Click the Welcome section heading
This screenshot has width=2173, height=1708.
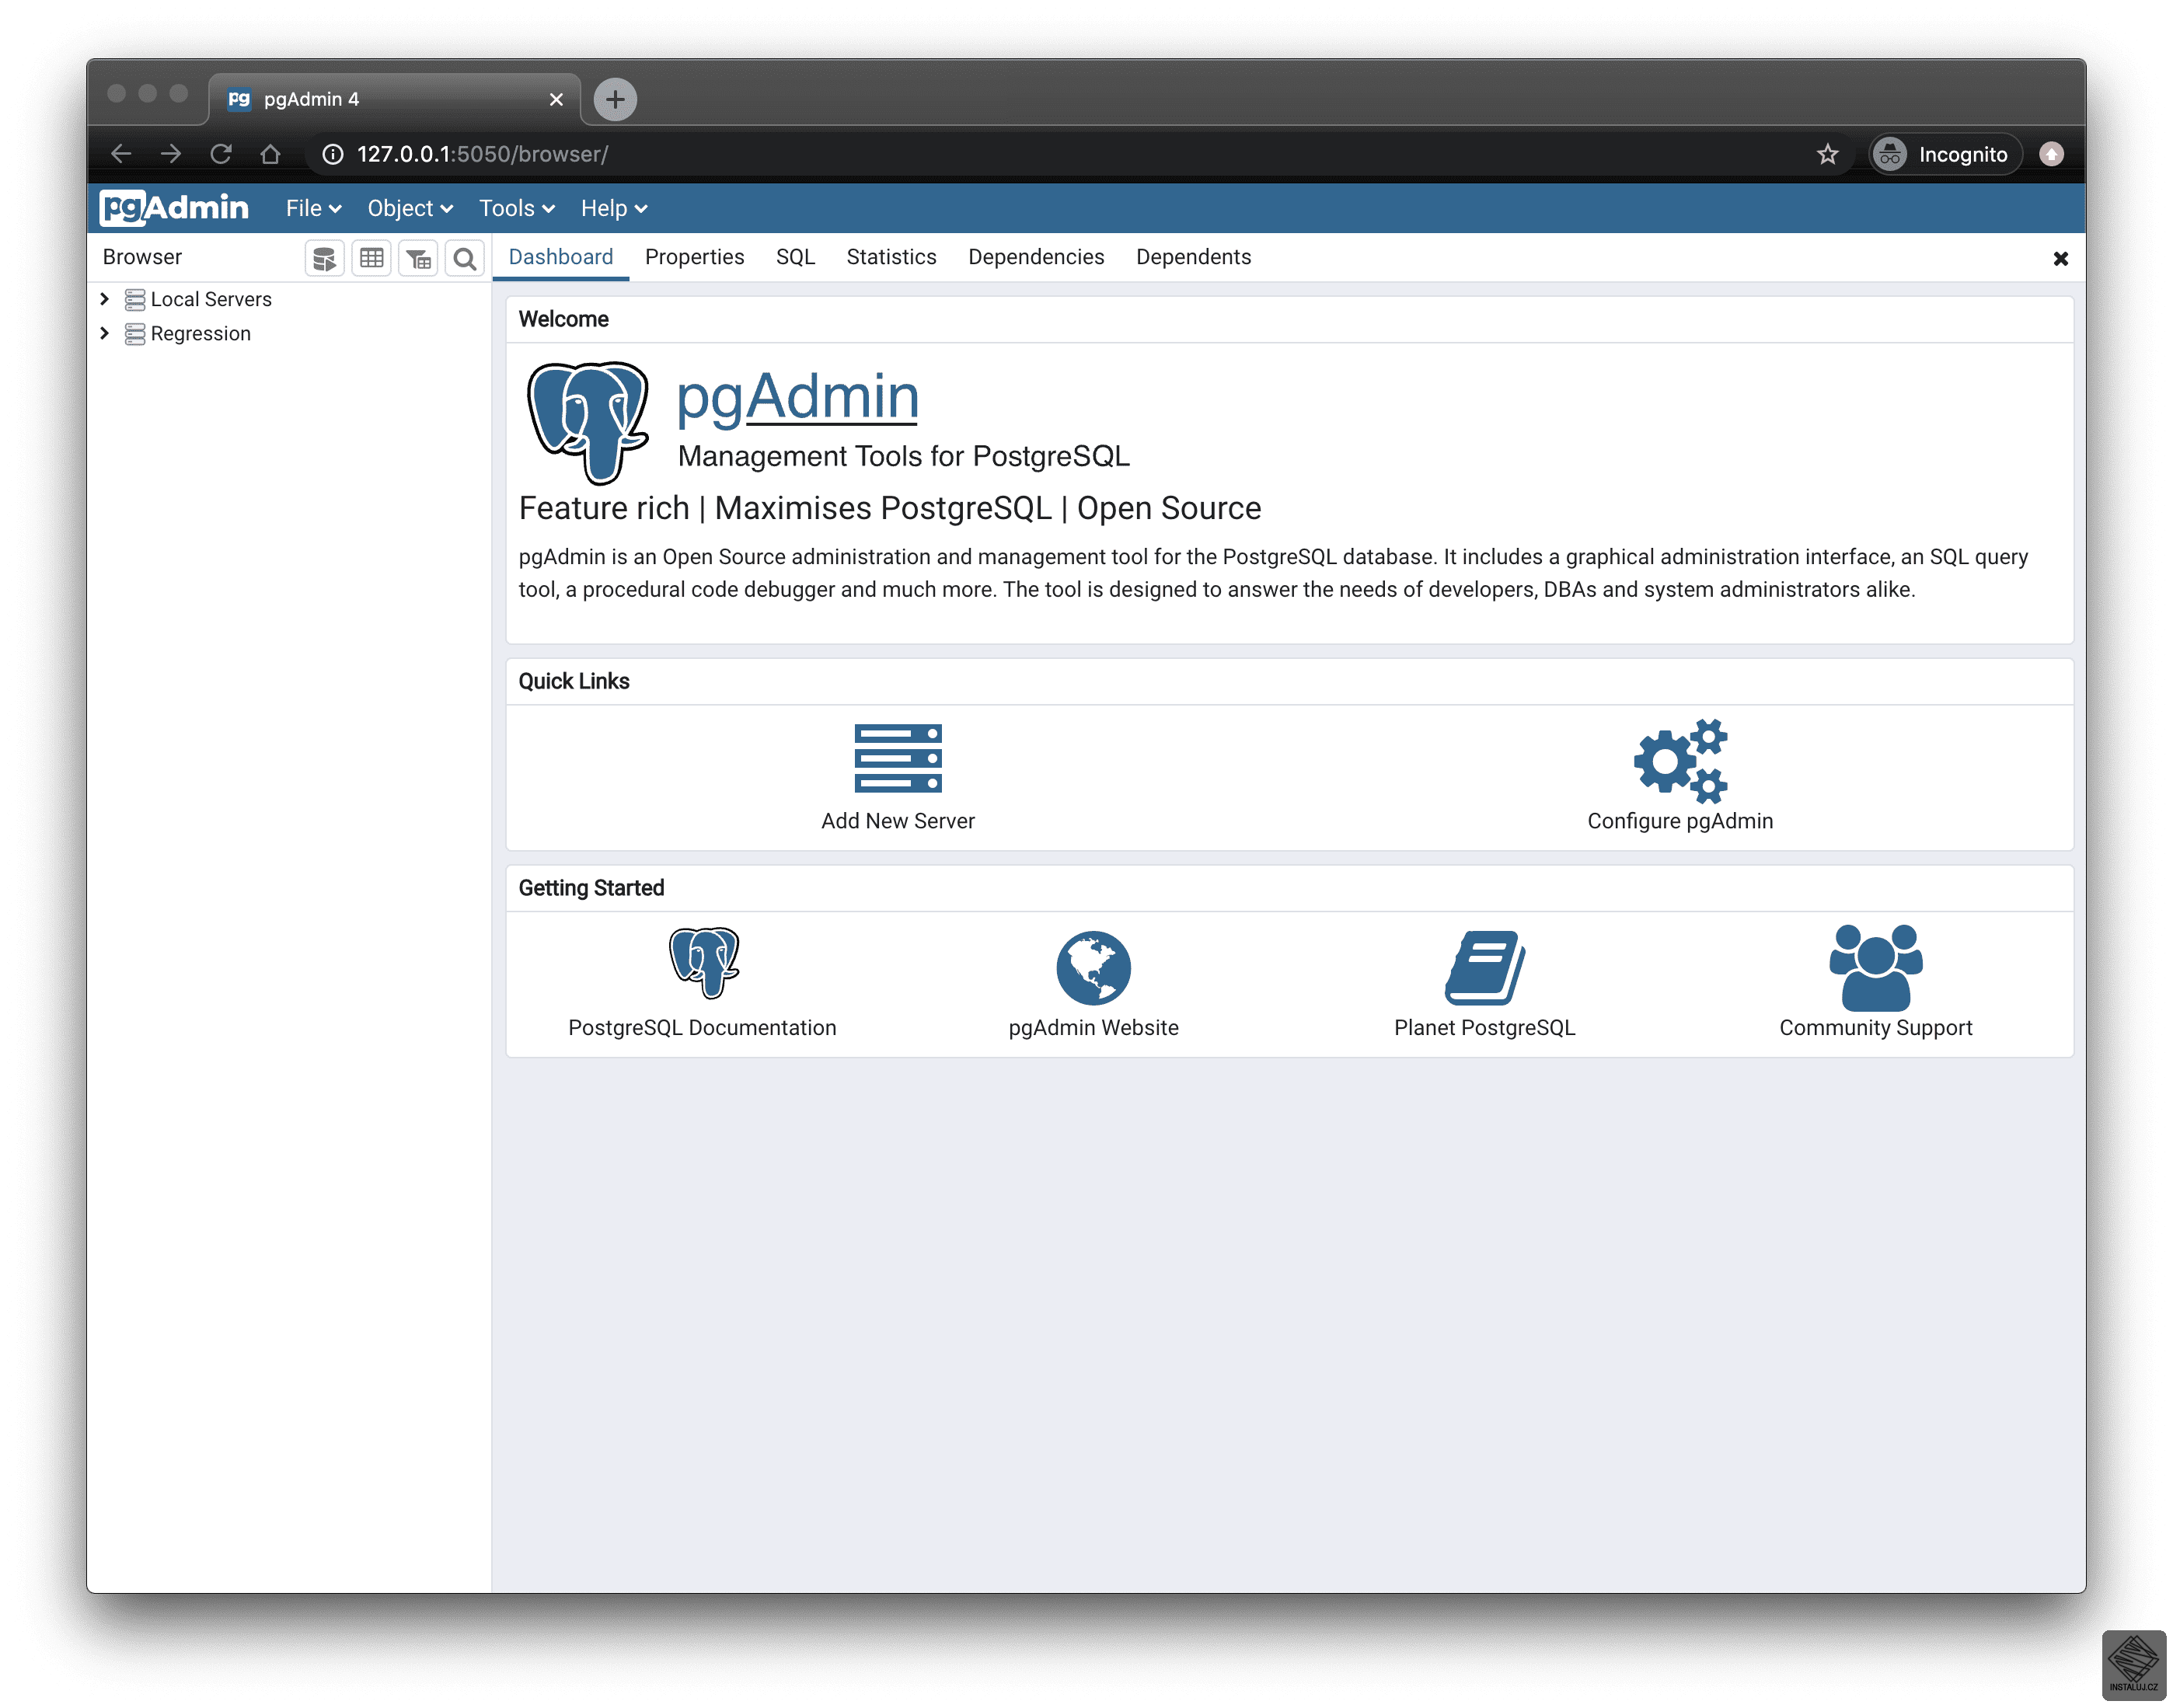pos(563,319)
